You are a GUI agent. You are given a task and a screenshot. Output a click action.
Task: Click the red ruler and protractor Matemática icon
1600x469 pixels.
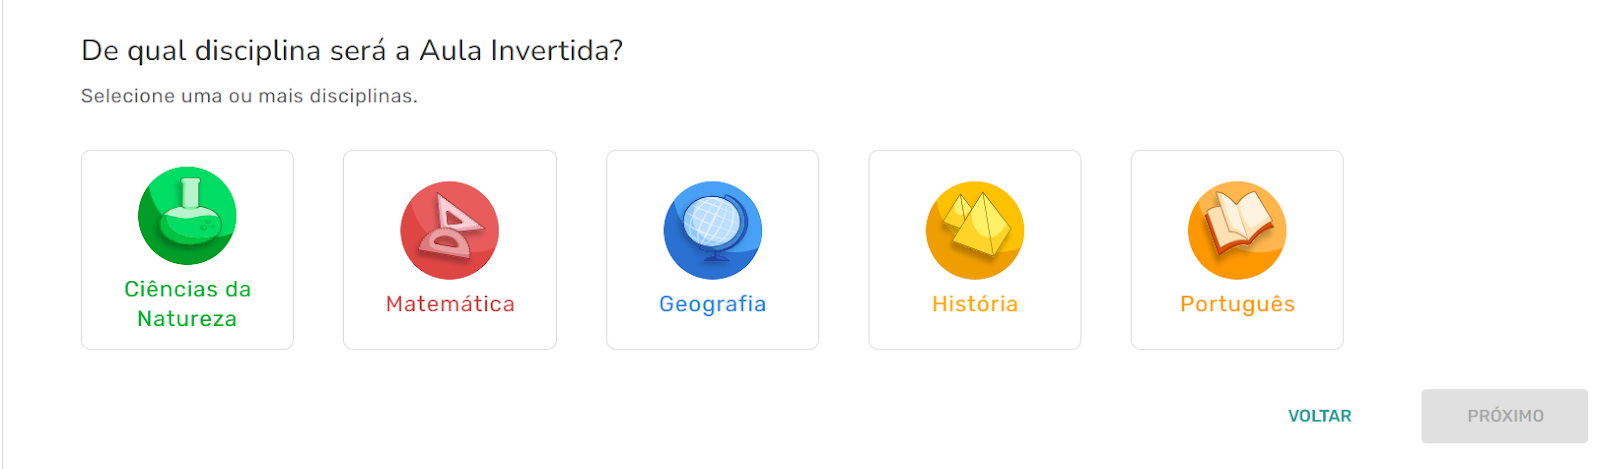pyautogui.click(x=450, y=230)
